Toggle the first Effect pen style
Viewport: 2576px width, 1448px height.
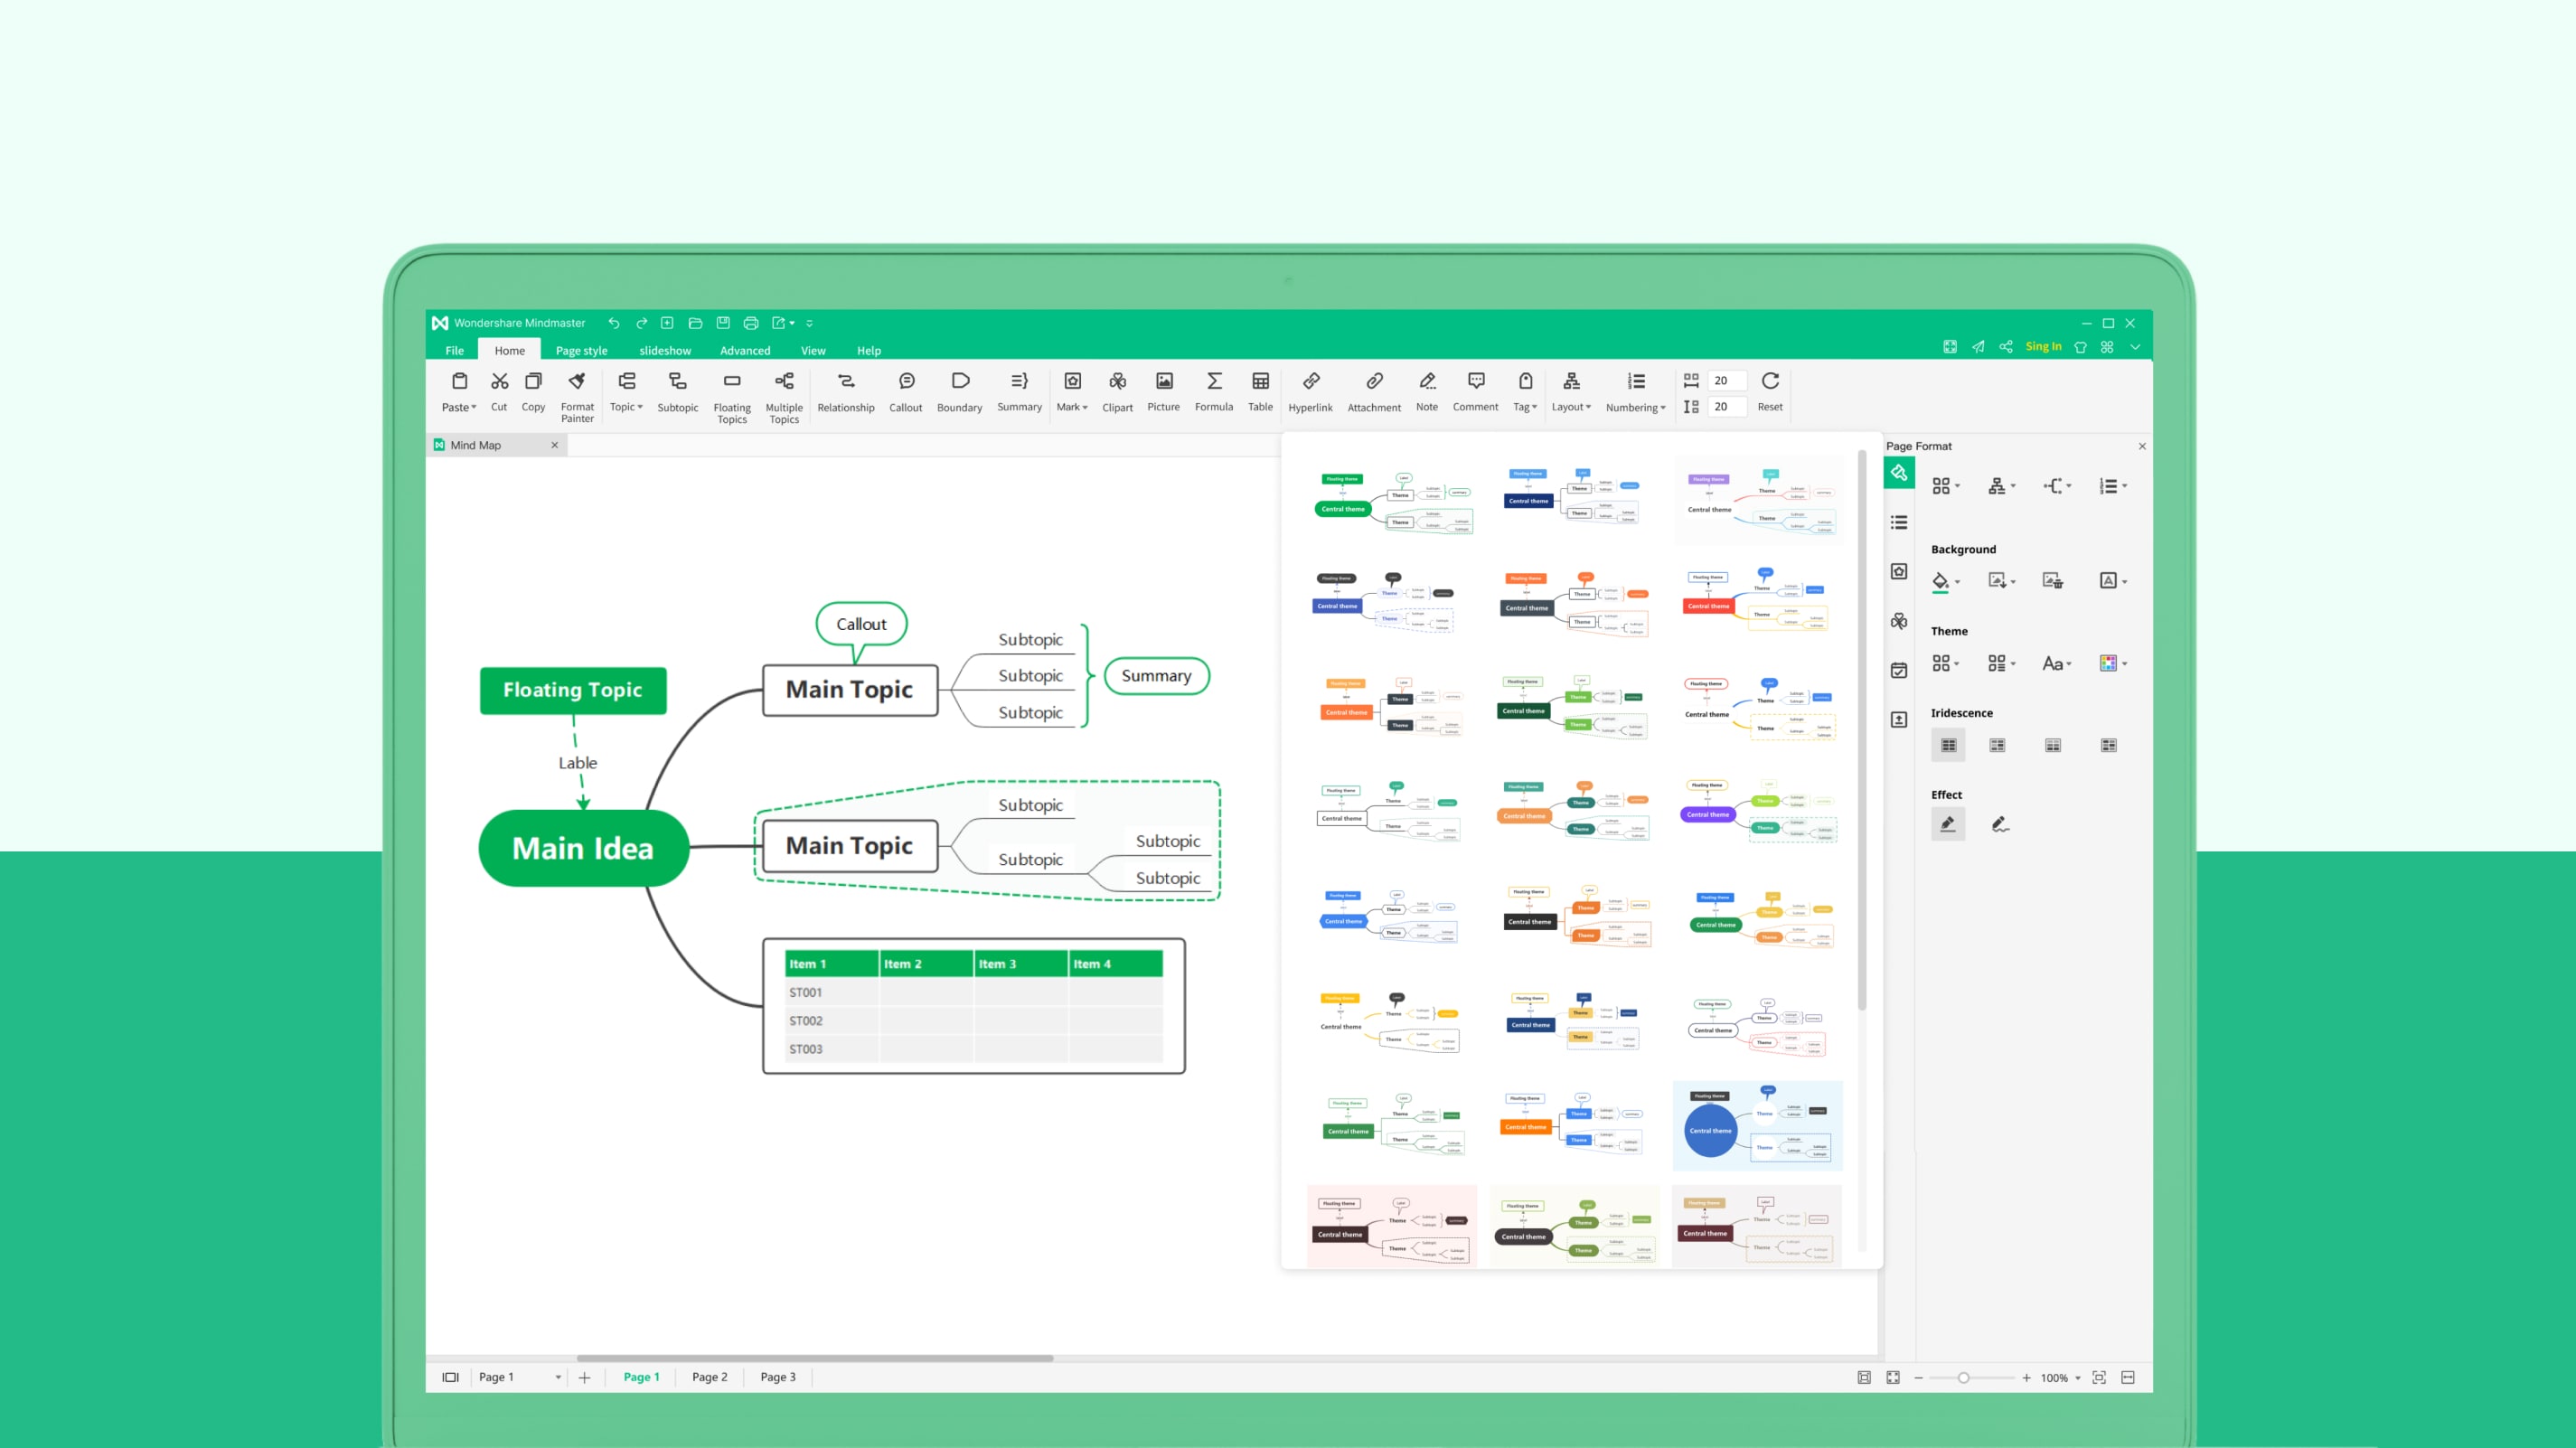tap(1948, 824)
